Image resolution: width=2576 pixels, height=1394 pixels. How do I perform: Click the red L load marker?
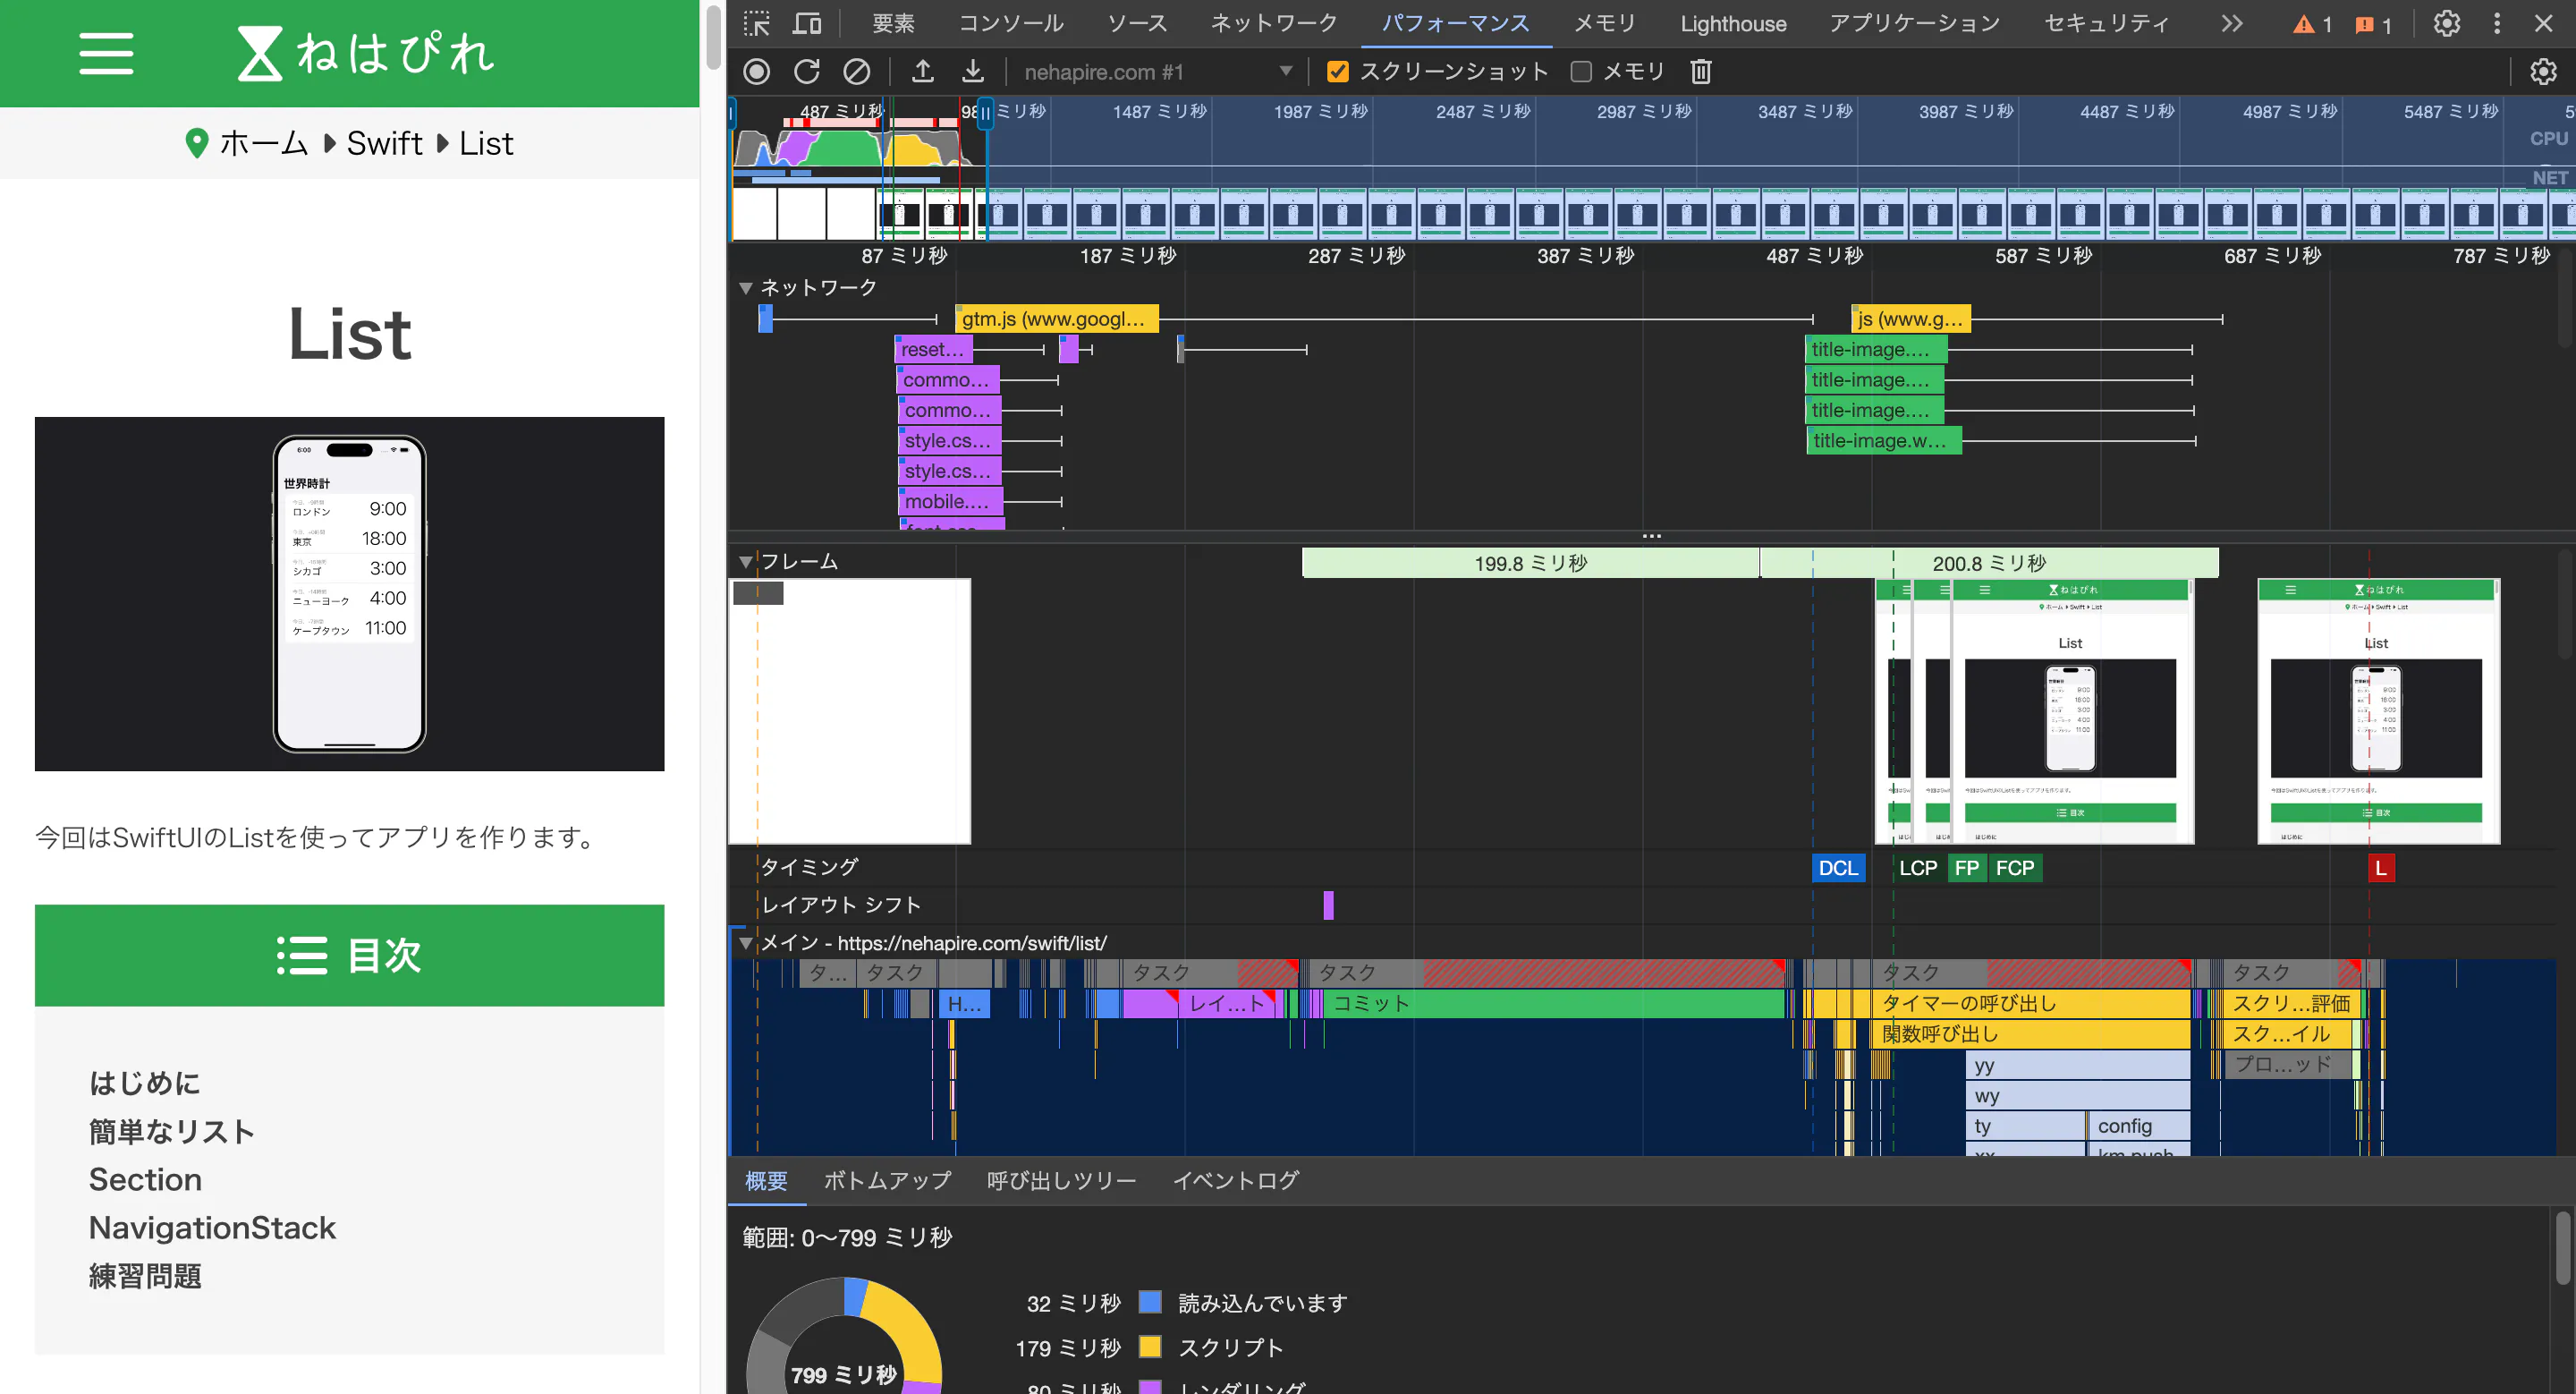tap(2381, 868)
